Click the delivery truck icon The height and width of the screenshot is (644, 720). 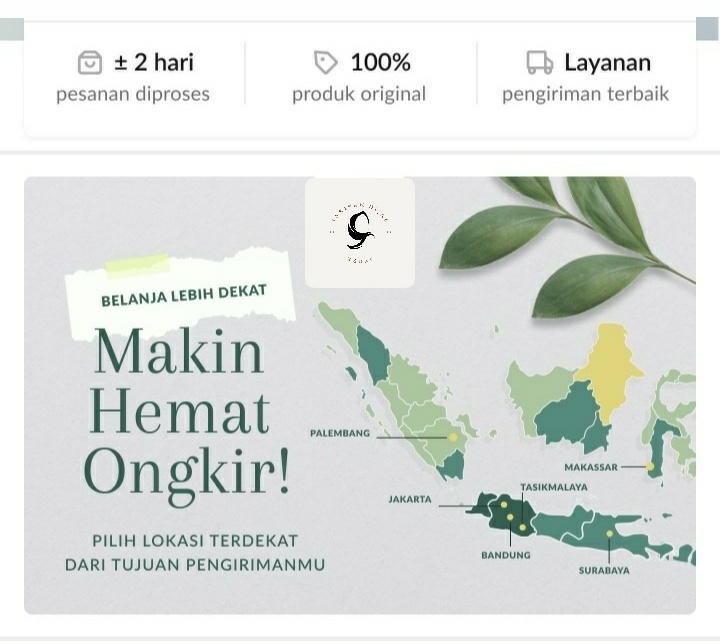pos(540,62)
